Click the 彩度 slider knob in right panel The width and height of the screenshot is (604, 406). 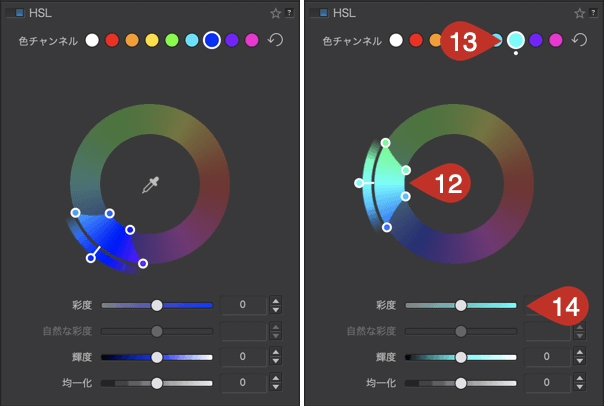[x=461, y=305]
